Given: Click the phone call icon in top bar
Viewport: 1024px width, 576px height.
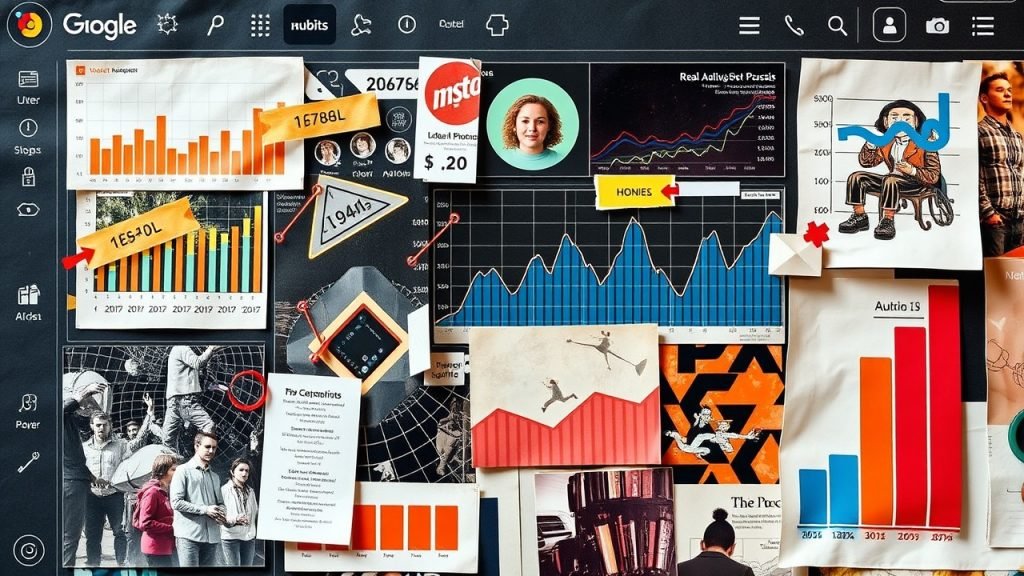Looking at the screenshot, I should (x=794, y=26).
